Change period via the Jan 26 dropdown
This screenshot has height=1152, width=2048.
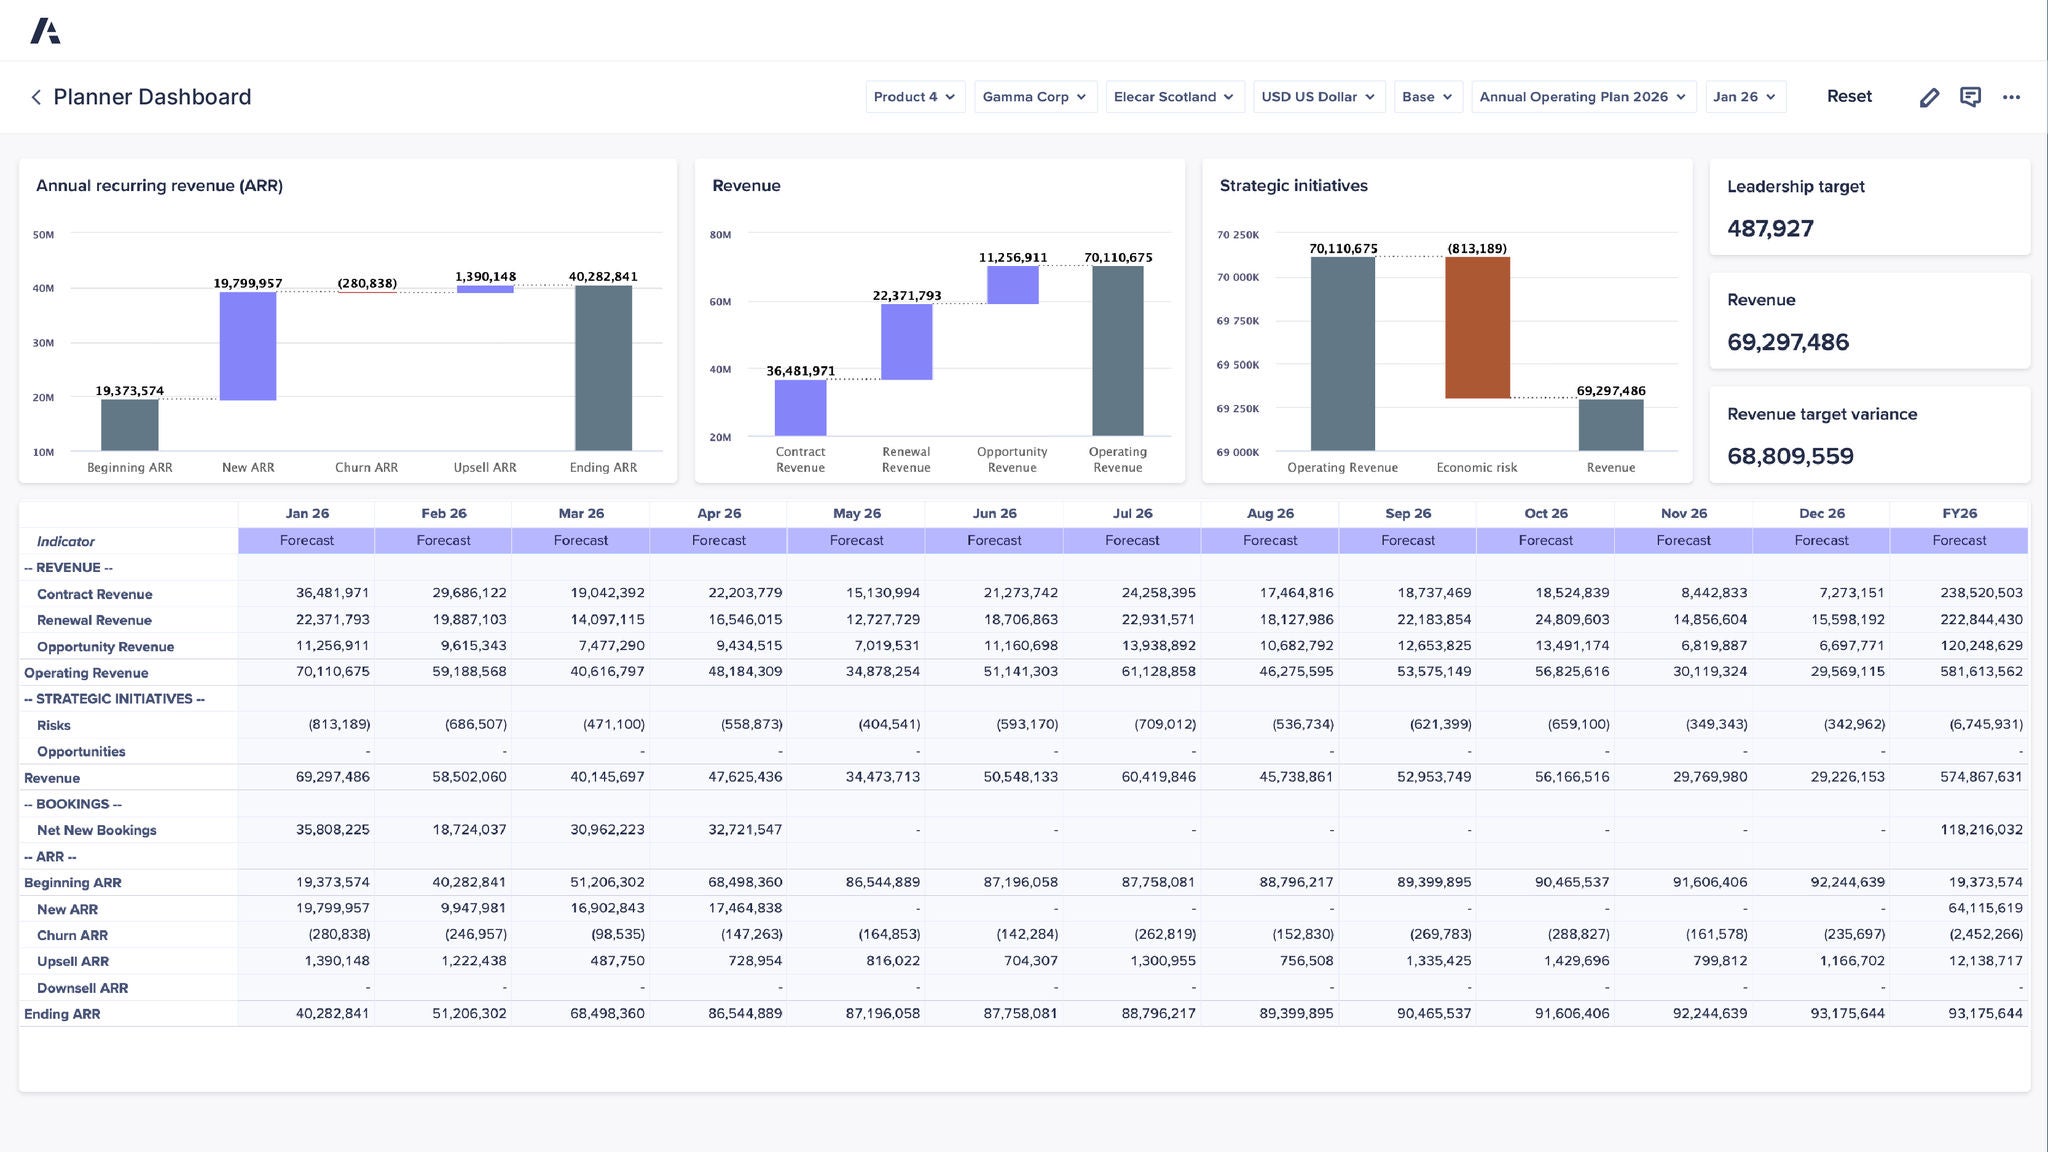pyautogui.click(x=1745, y=97)
